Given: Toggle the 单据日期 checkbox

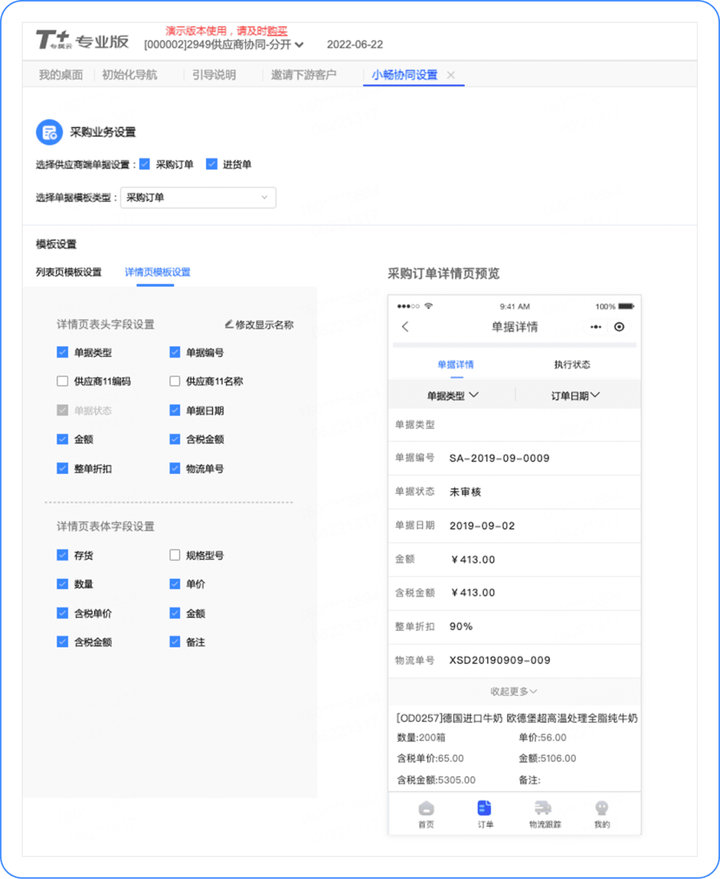Looking at the screenshot, I should point(174,410).
